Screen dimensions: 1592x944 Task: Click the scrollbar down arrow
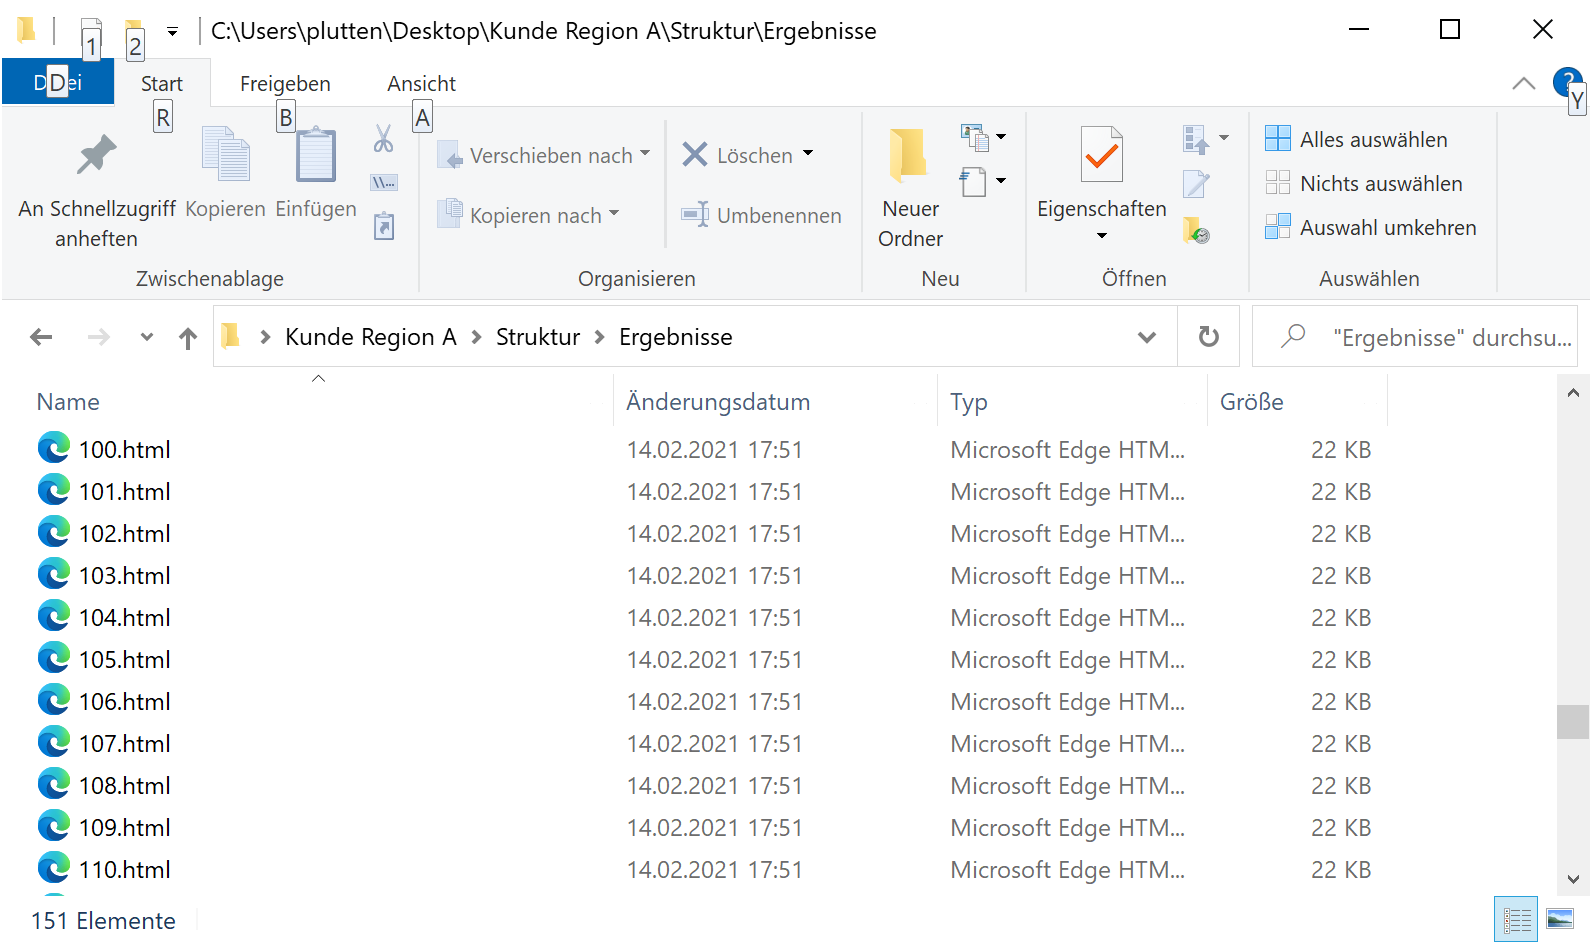pyautogui.click(x=1573, y=880)
